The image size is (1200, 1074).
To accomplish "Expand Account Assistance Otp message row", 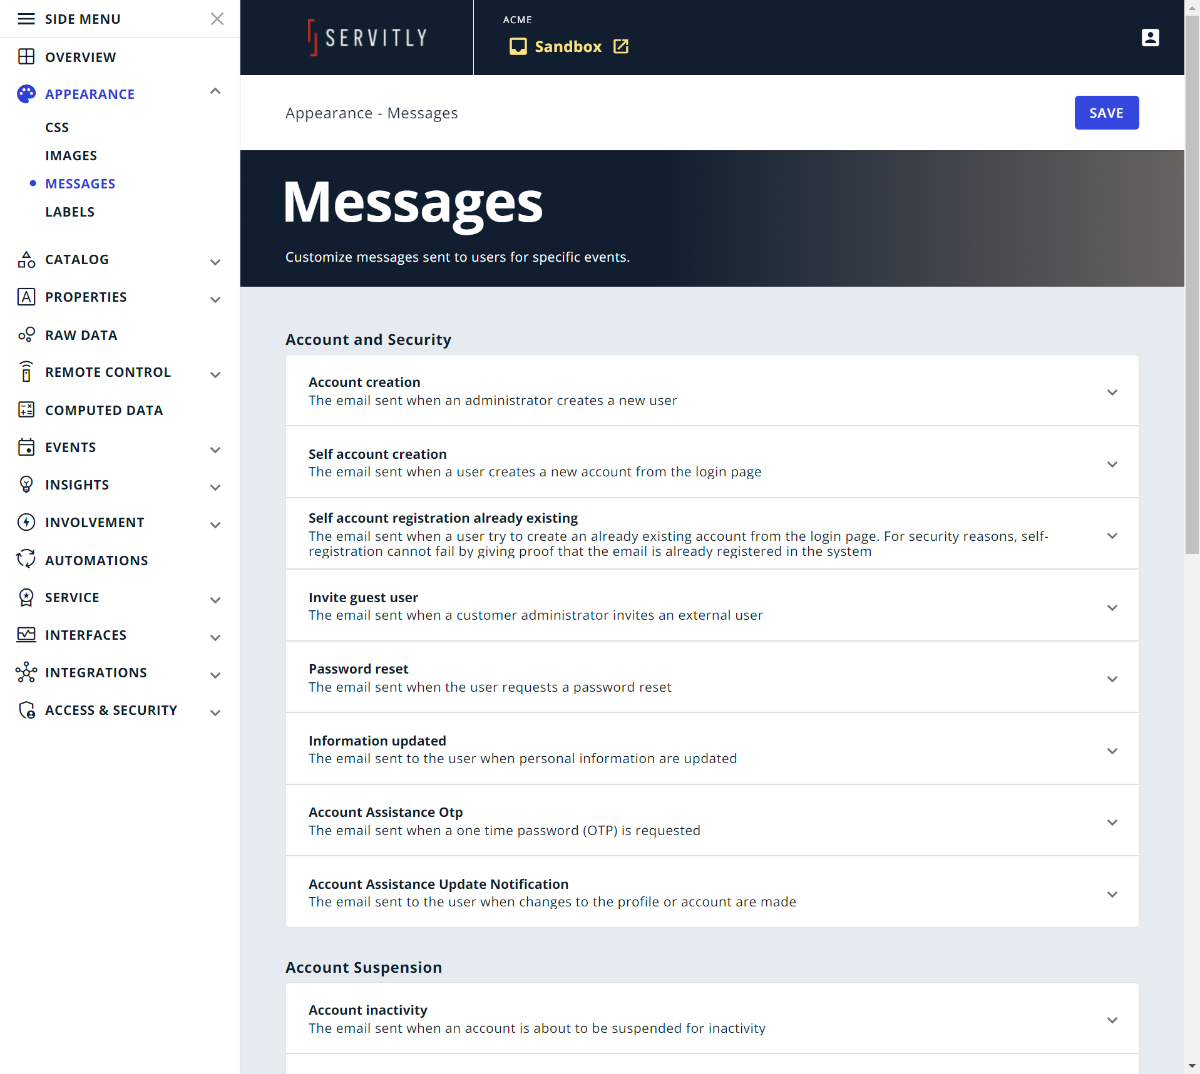I will pyautogui.click(x=1111, y=822).
